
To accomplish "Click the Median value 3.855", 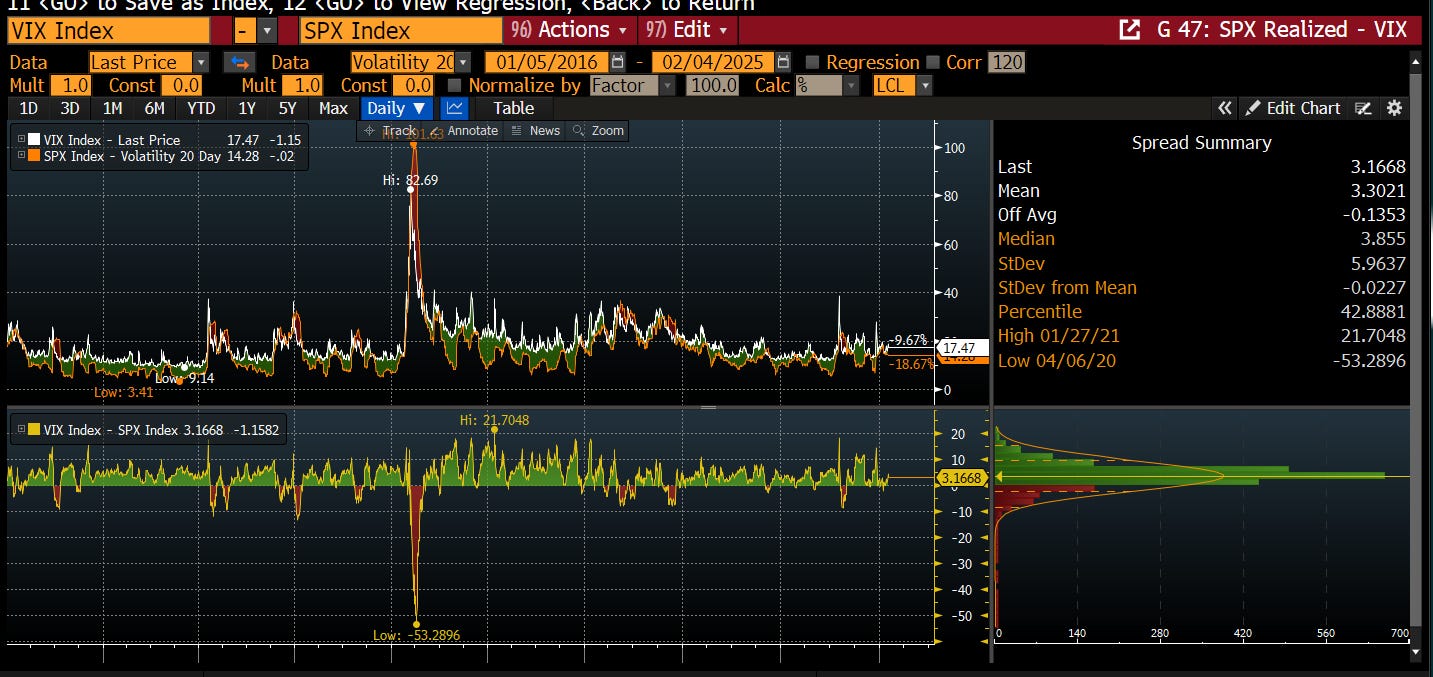I will (x=1381, y=239).
